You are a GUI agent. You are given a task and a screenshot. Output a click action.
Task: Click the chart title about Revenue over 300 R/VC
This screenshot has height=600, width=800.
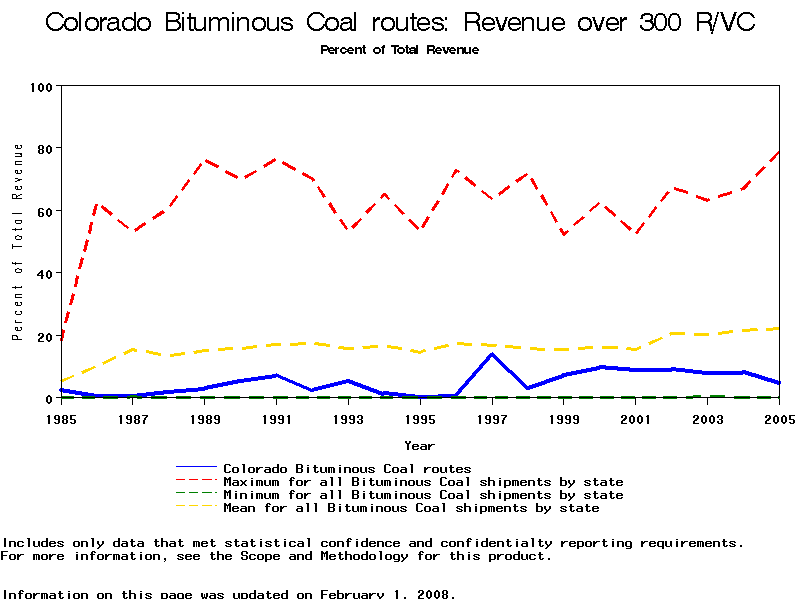[400, 23]
